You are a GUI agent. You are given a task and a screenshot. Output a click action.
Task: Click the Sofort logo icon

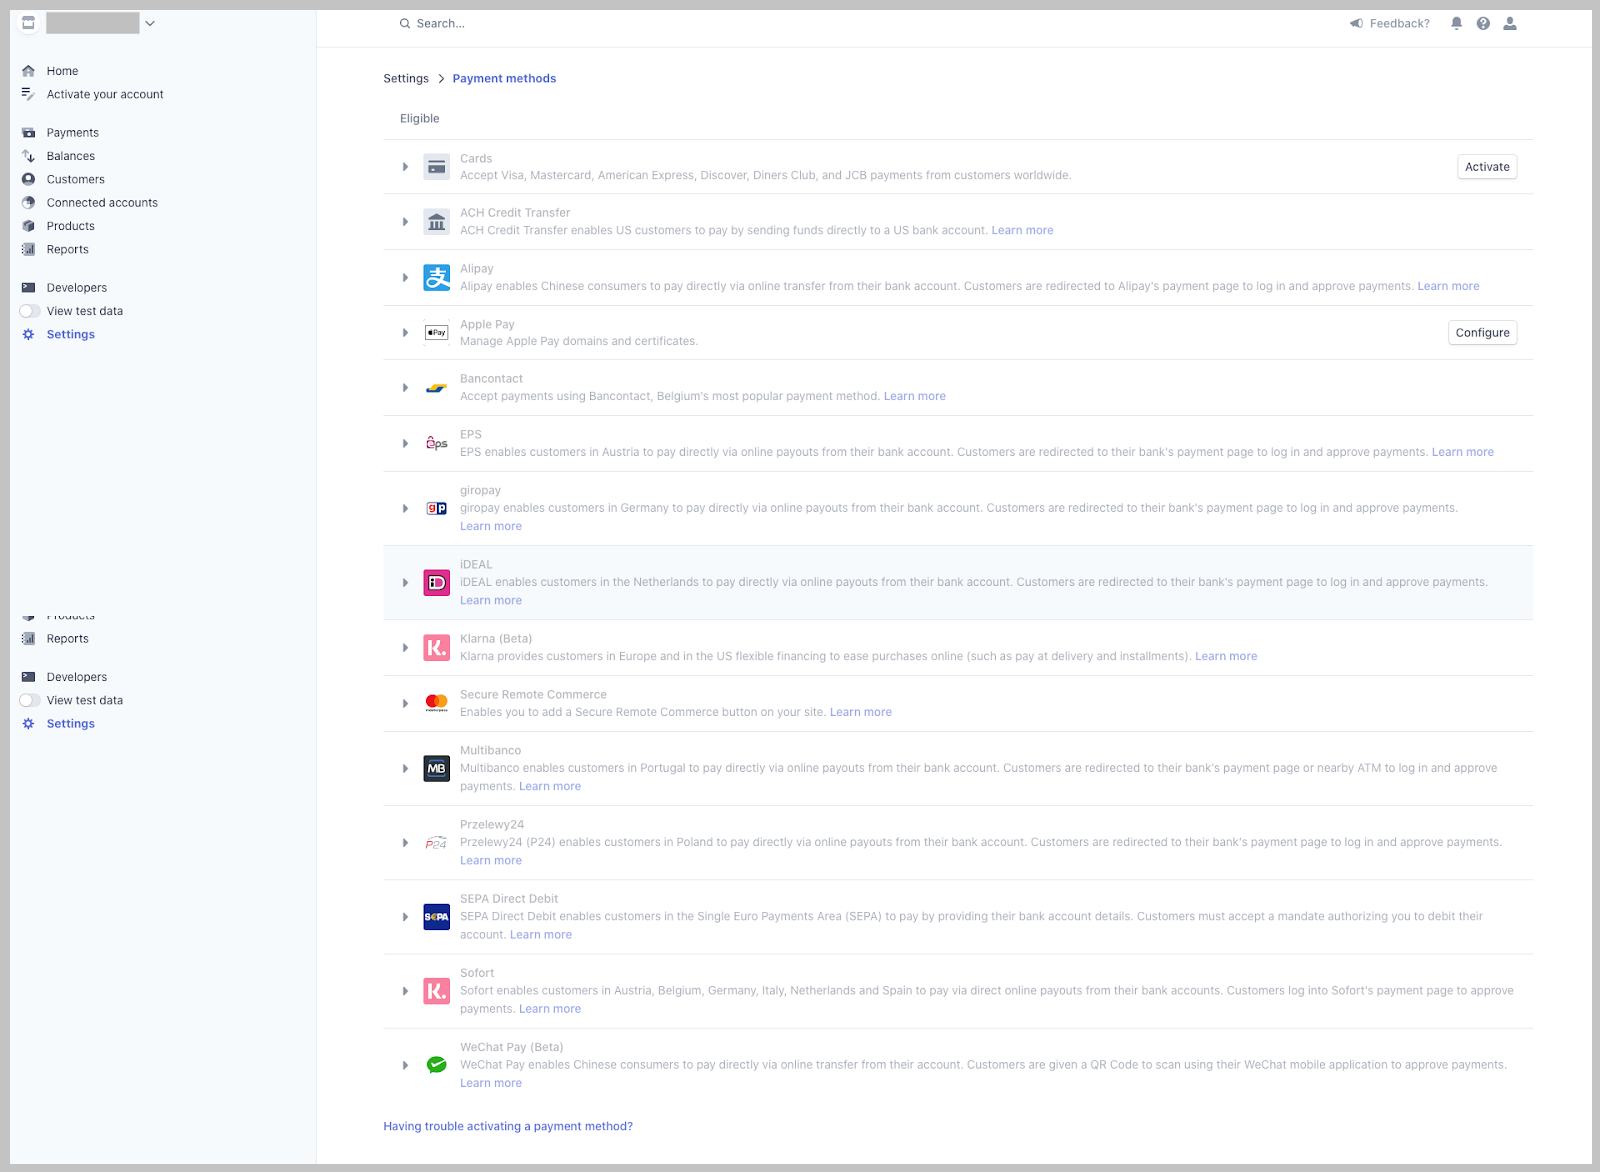(437, 991)
